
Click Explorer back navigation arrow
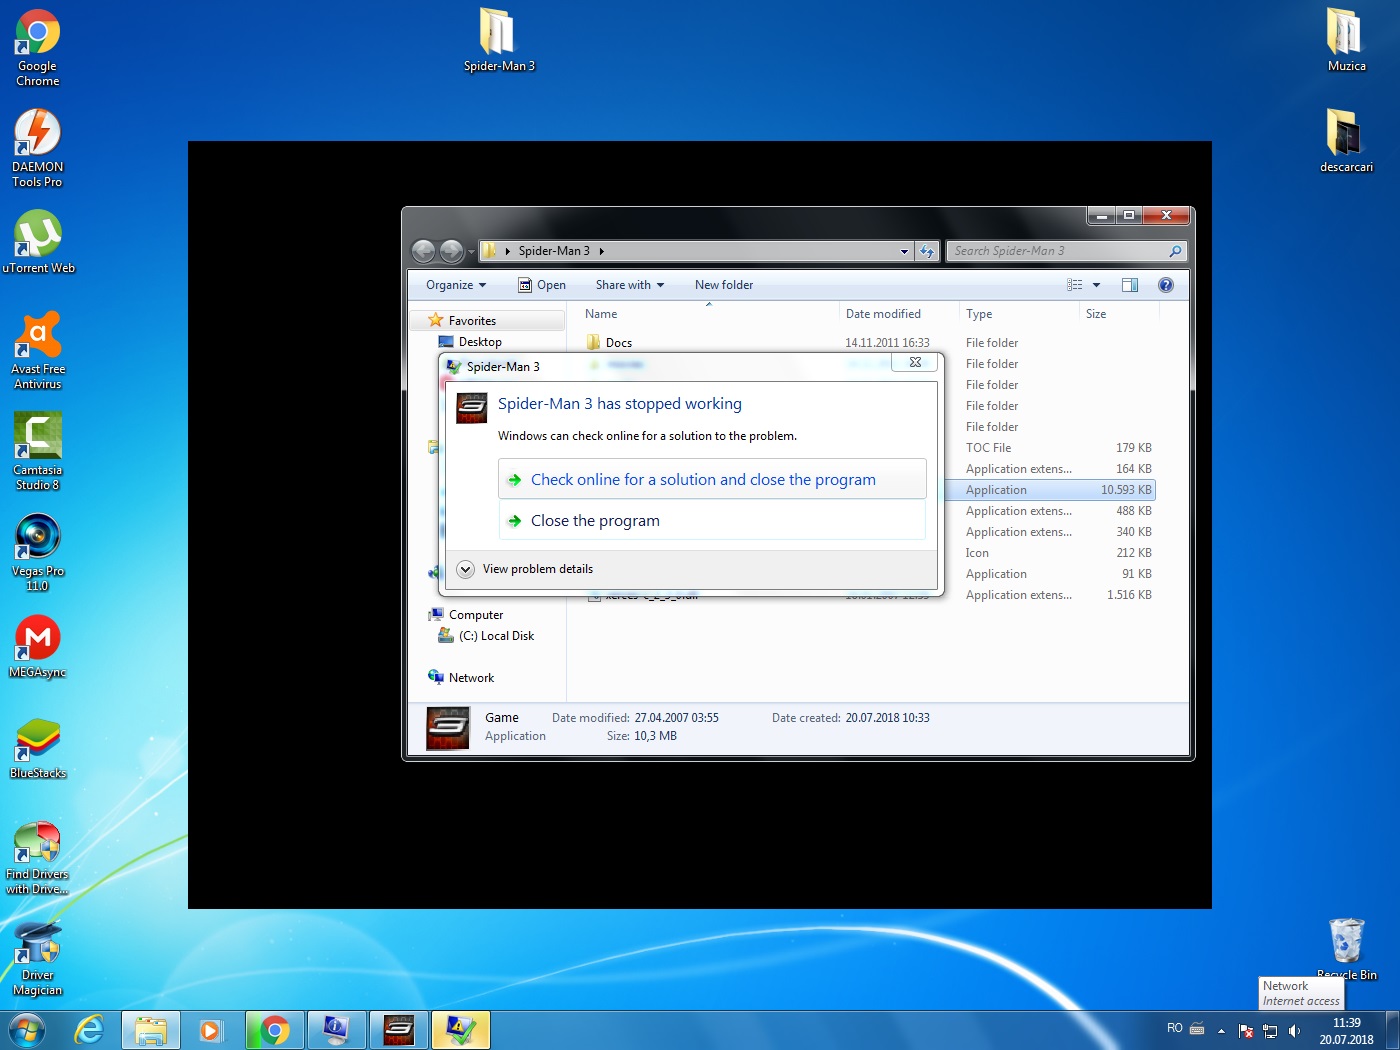click(x=424, y=251)
